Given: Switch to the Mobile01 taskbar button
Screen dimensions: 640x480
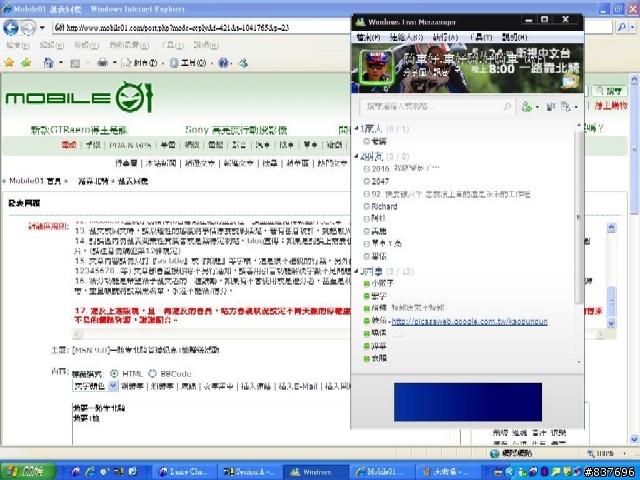Looking at the screenshot, I should [381, 471].
